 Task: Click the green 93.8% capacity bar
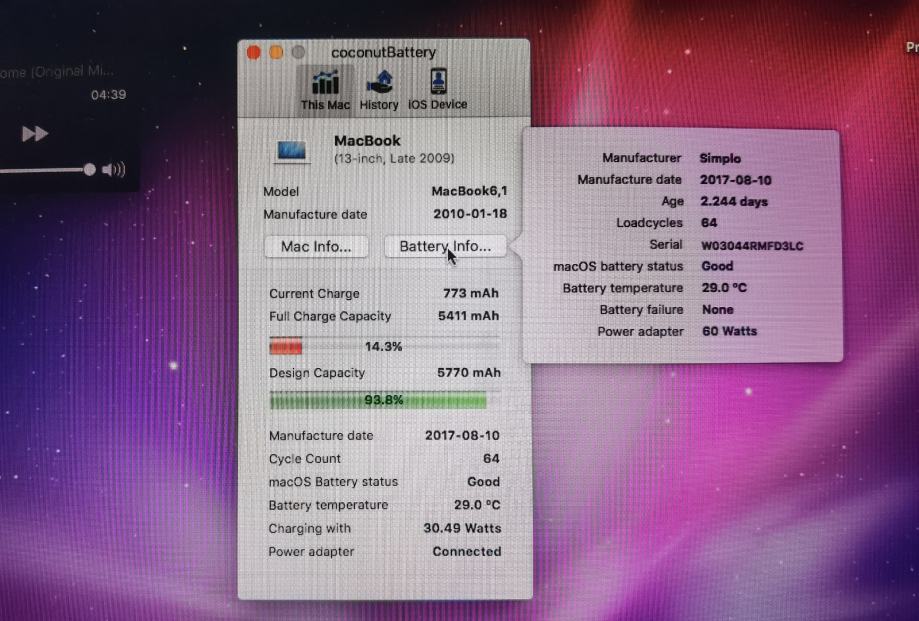[378, 401]
